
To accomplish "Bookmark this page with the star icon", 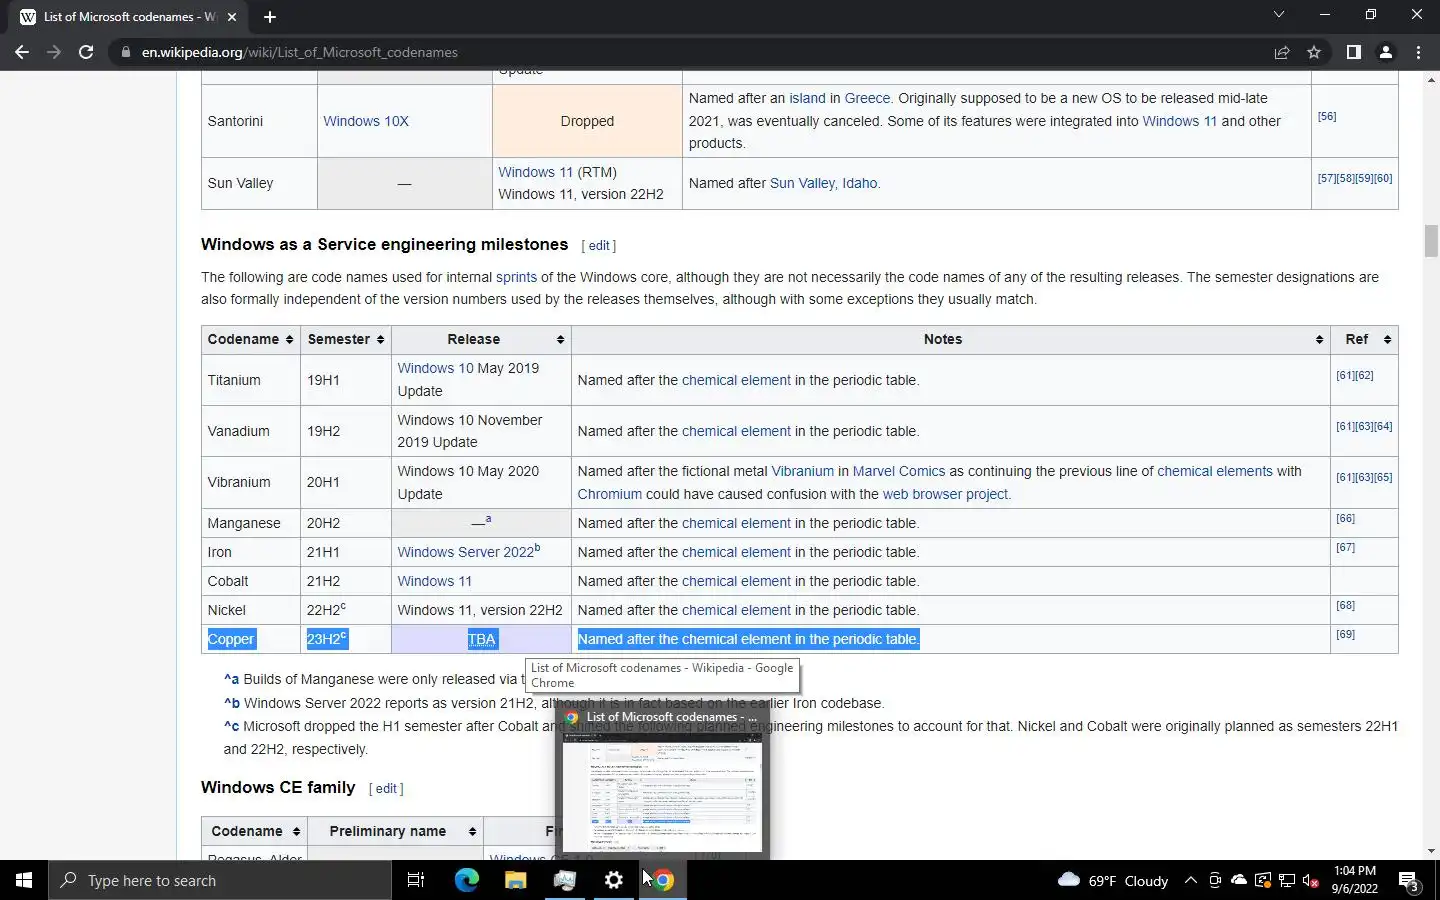I will click(1314, 52).
